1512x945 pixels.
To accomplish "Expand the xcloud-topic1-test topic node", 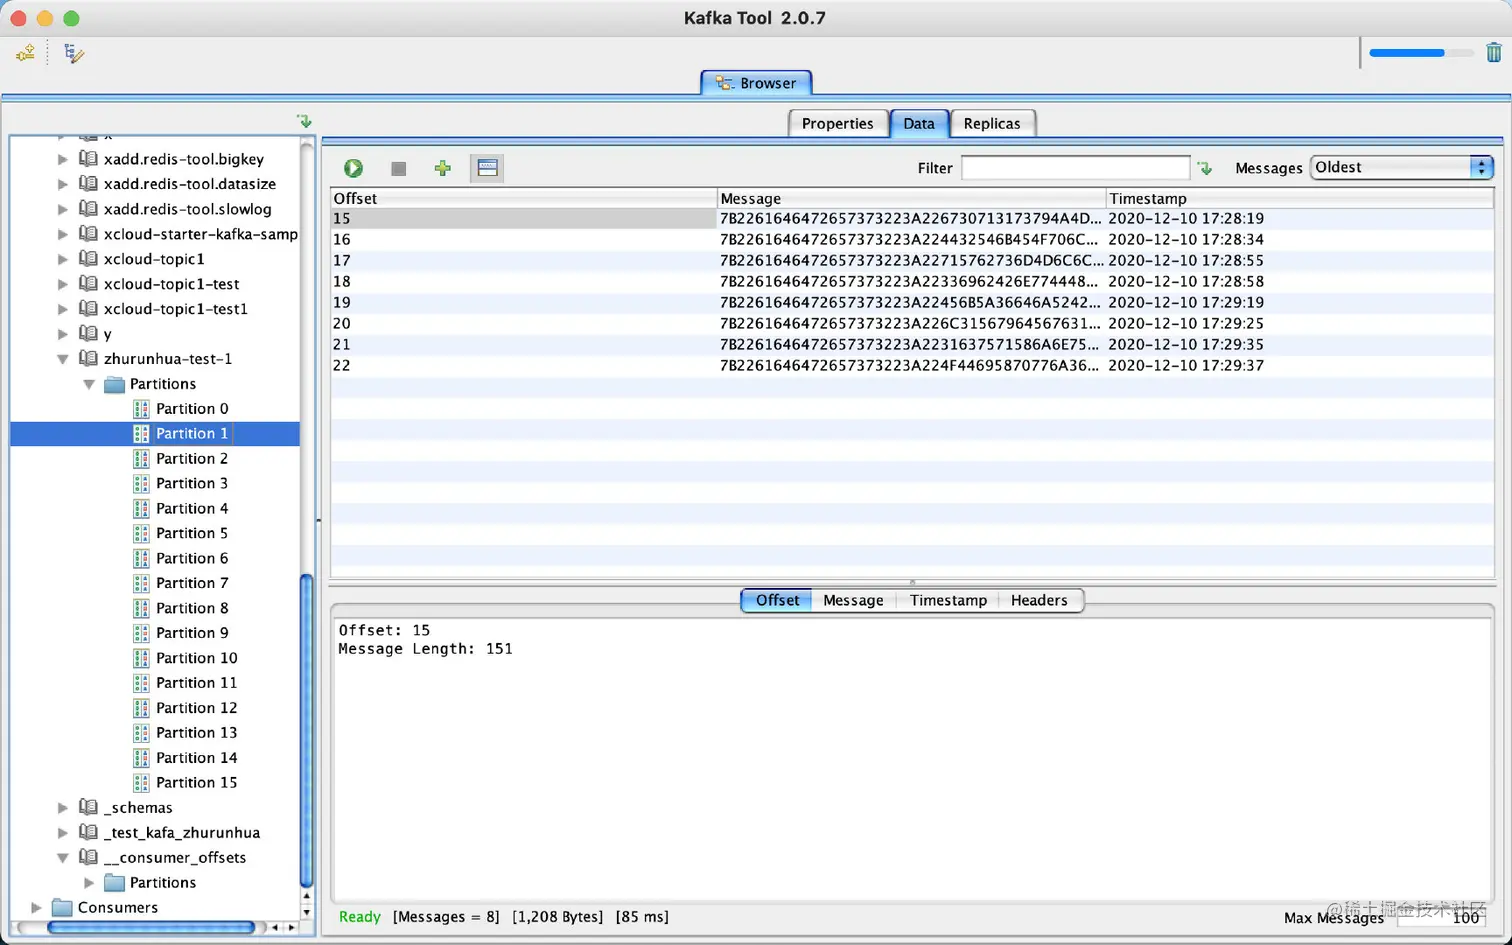I will click(62, 284).
